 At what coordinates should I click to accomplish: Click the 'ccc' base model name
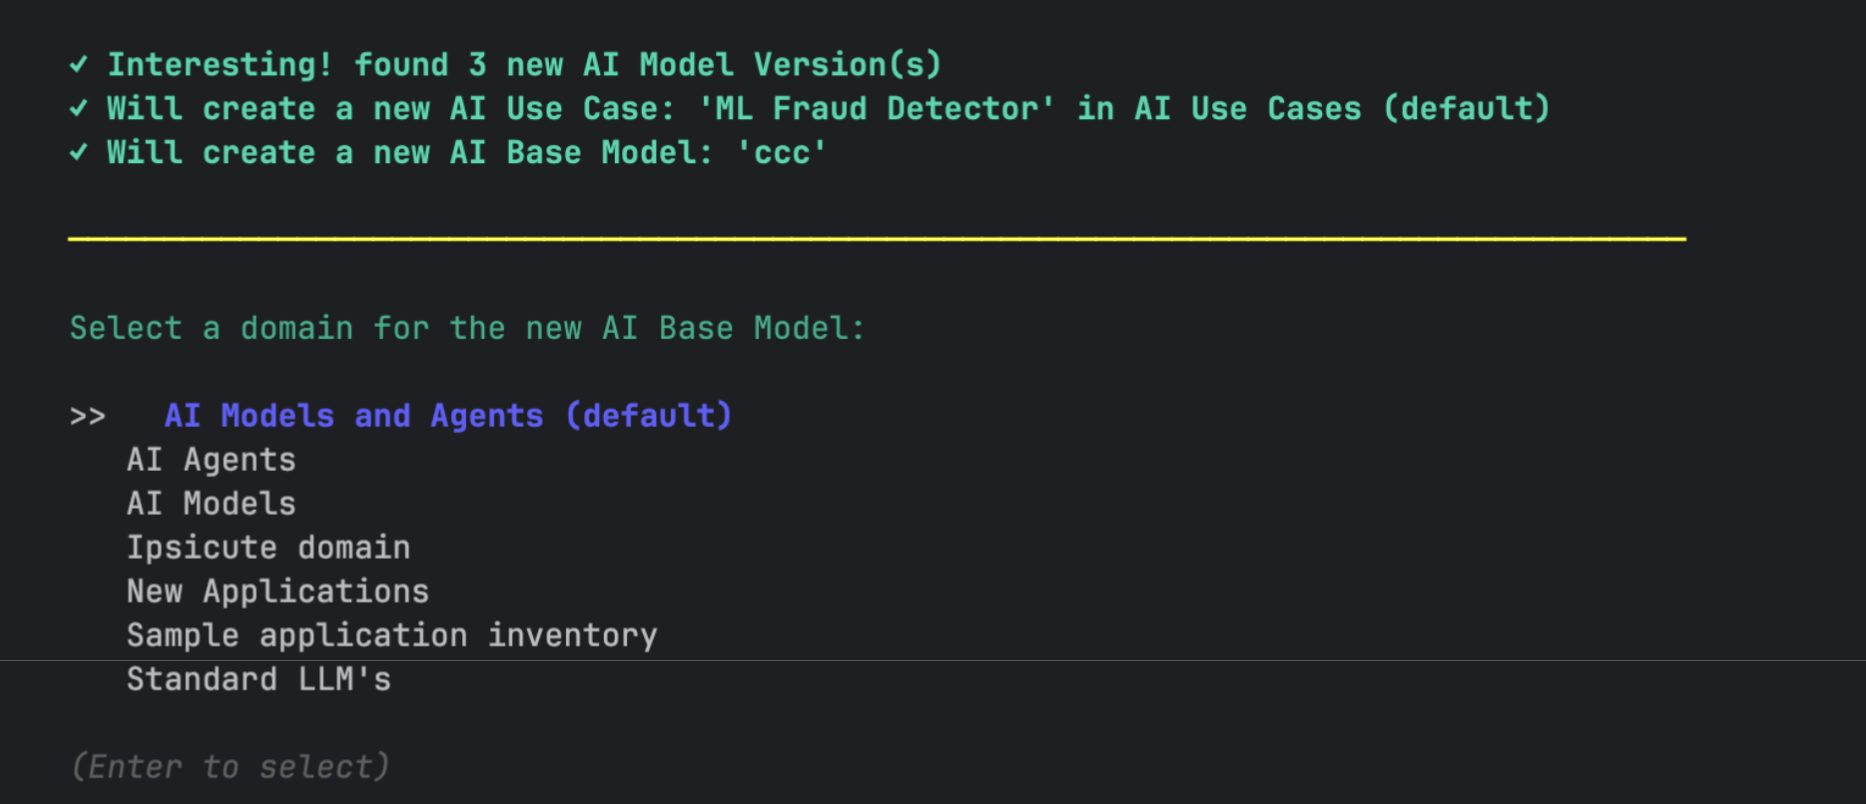click(x=782, y=153)
